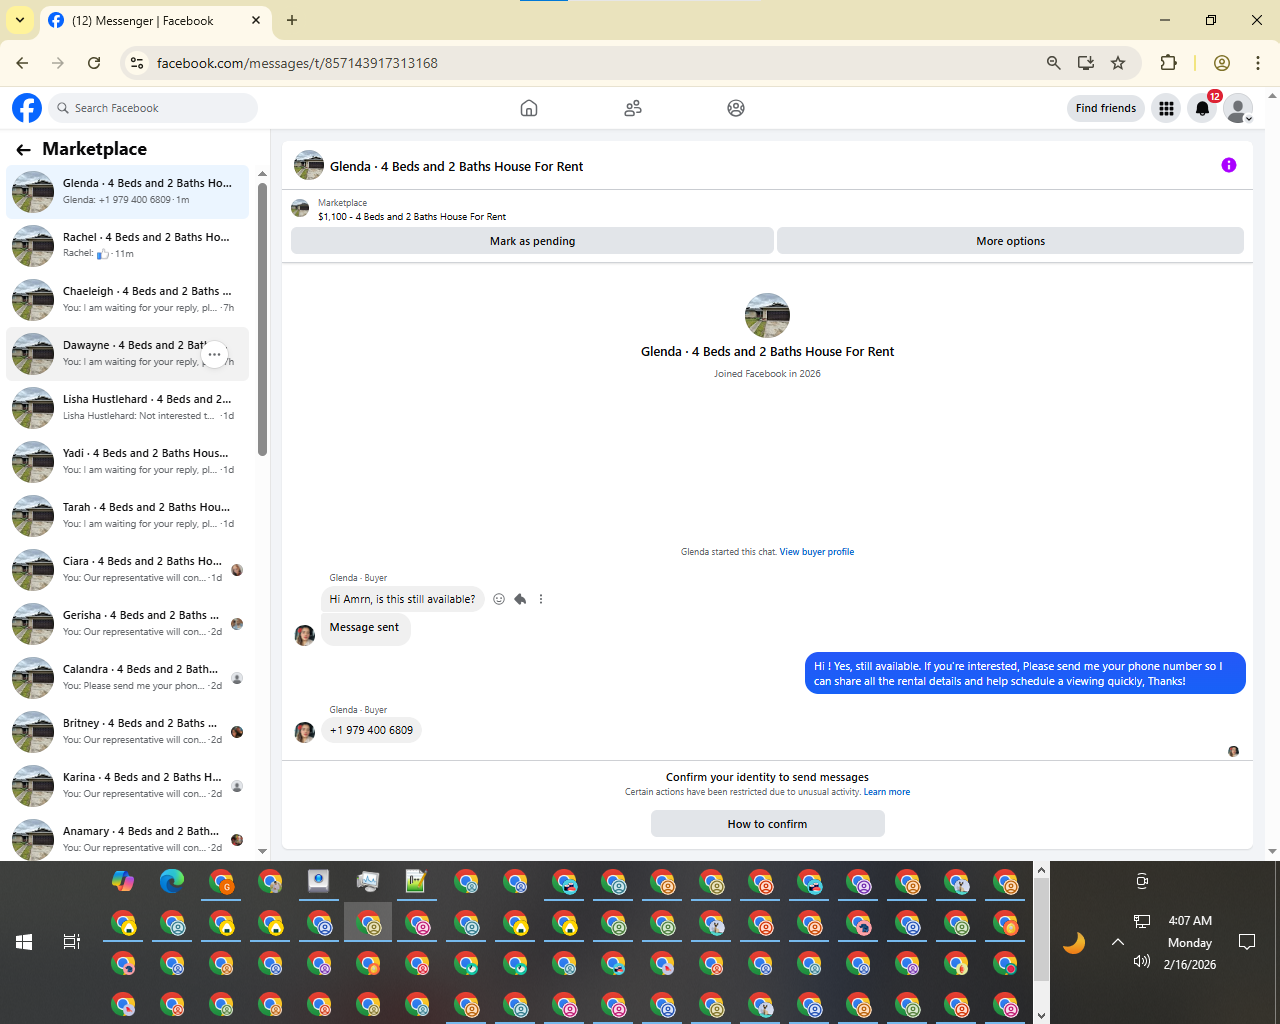Open notifications bell with 12 badge

pyautogui.click(x=1203, y=108)
